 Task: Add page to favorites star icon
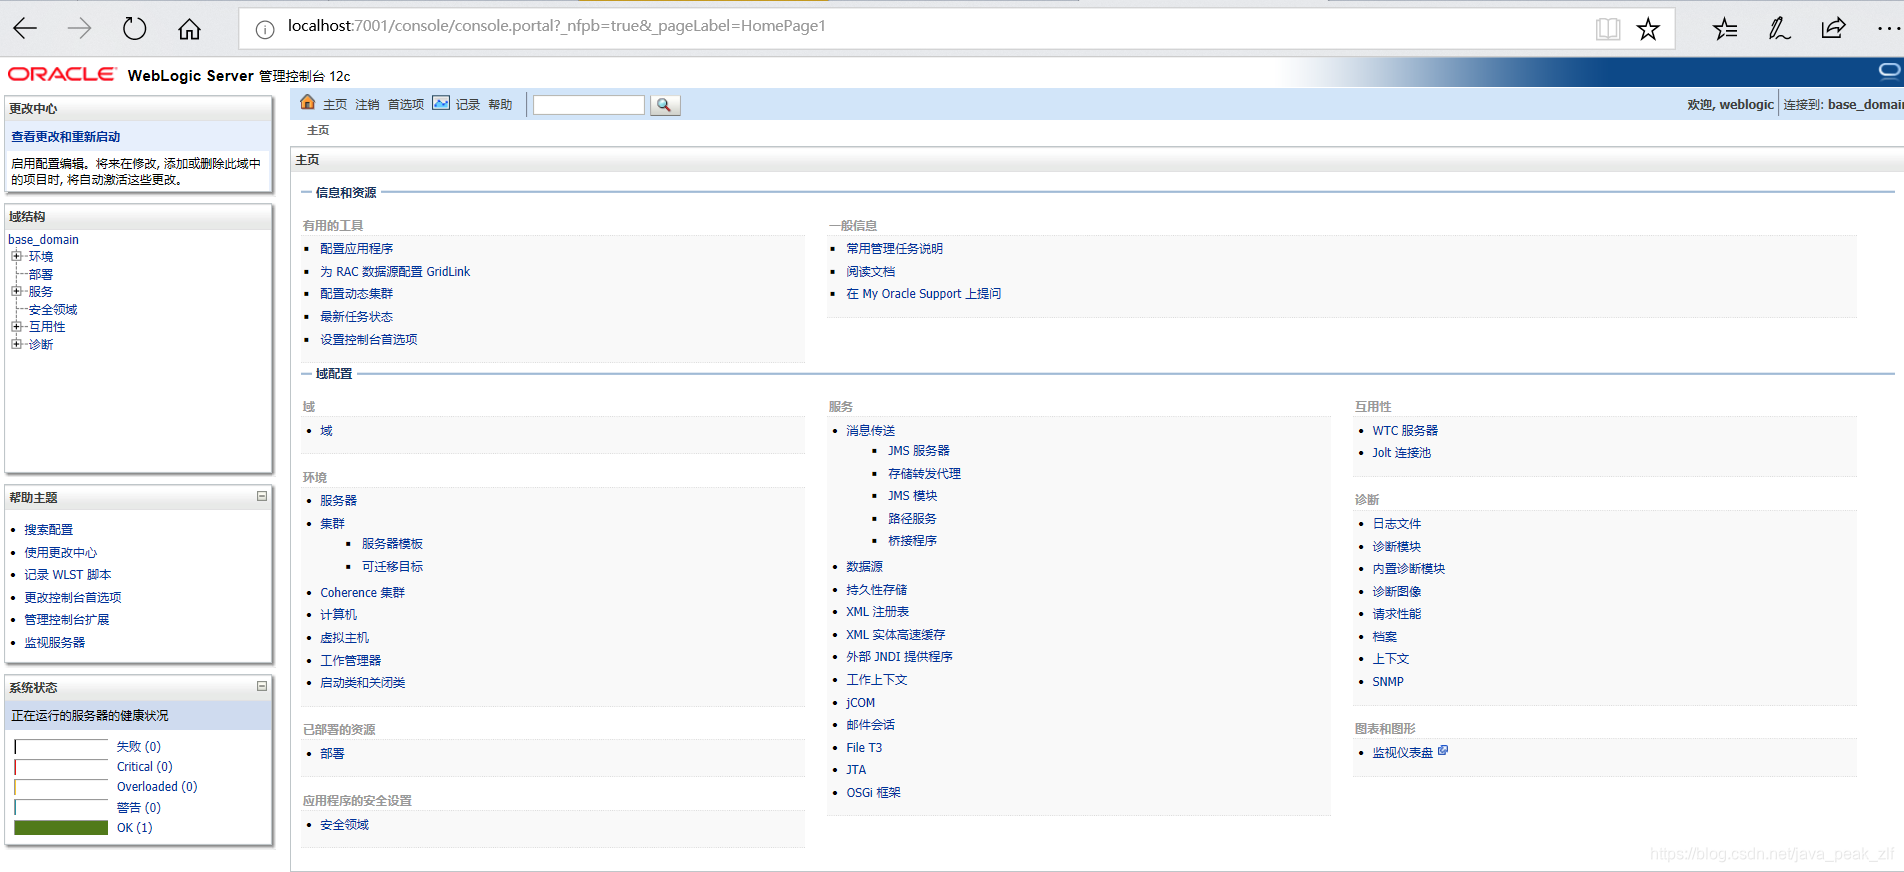1648,29
